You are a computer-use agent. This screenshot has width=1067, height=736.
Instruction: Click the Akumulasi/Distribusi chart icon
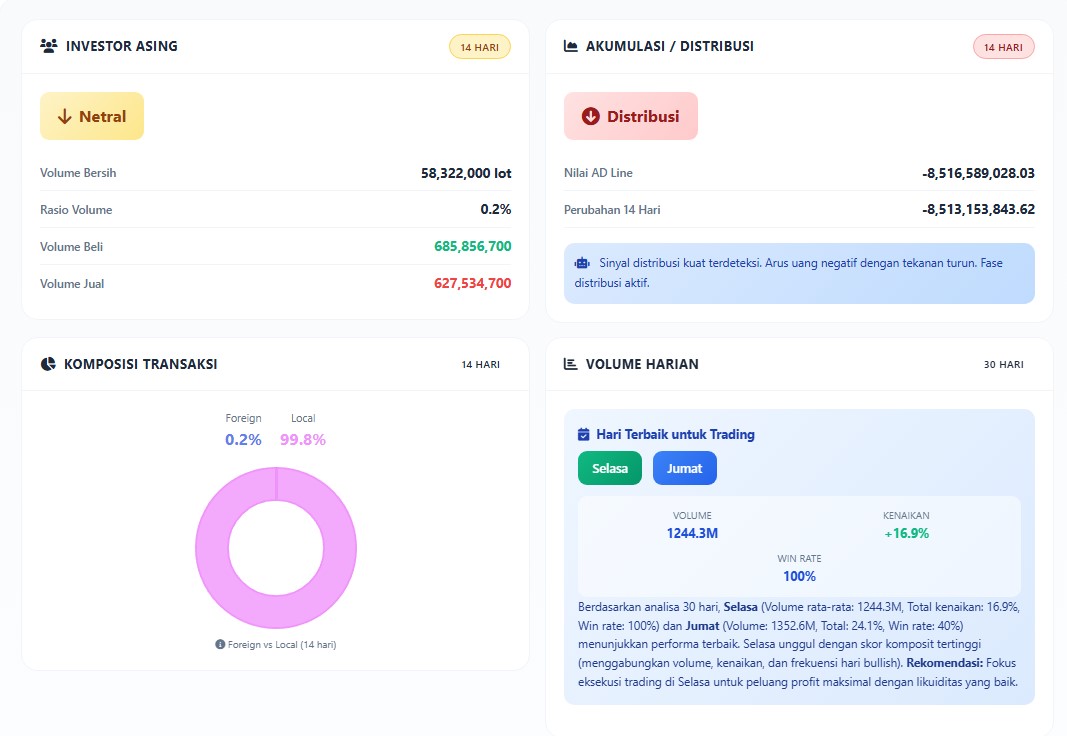571,46
